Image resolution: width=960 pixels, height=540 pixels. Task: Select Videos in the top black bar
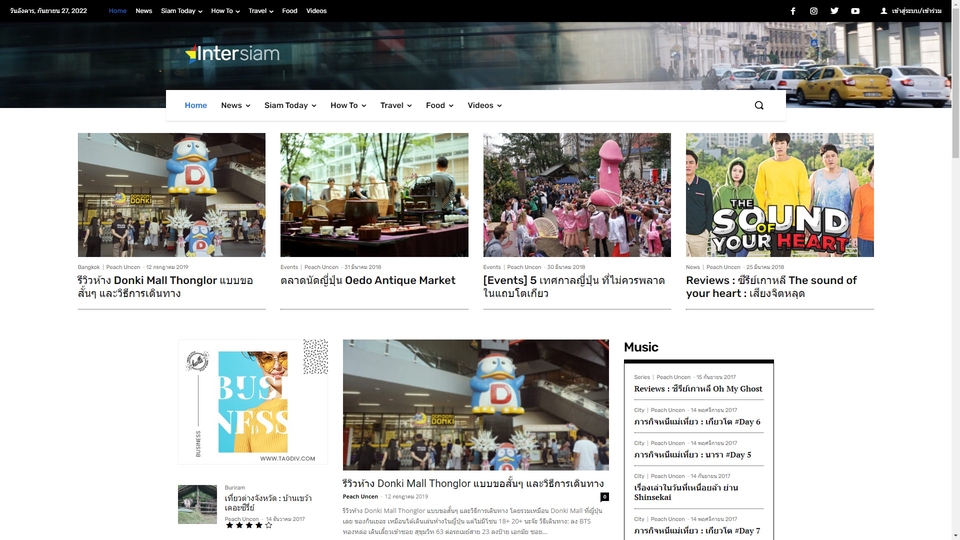click(x=317, y=11)
